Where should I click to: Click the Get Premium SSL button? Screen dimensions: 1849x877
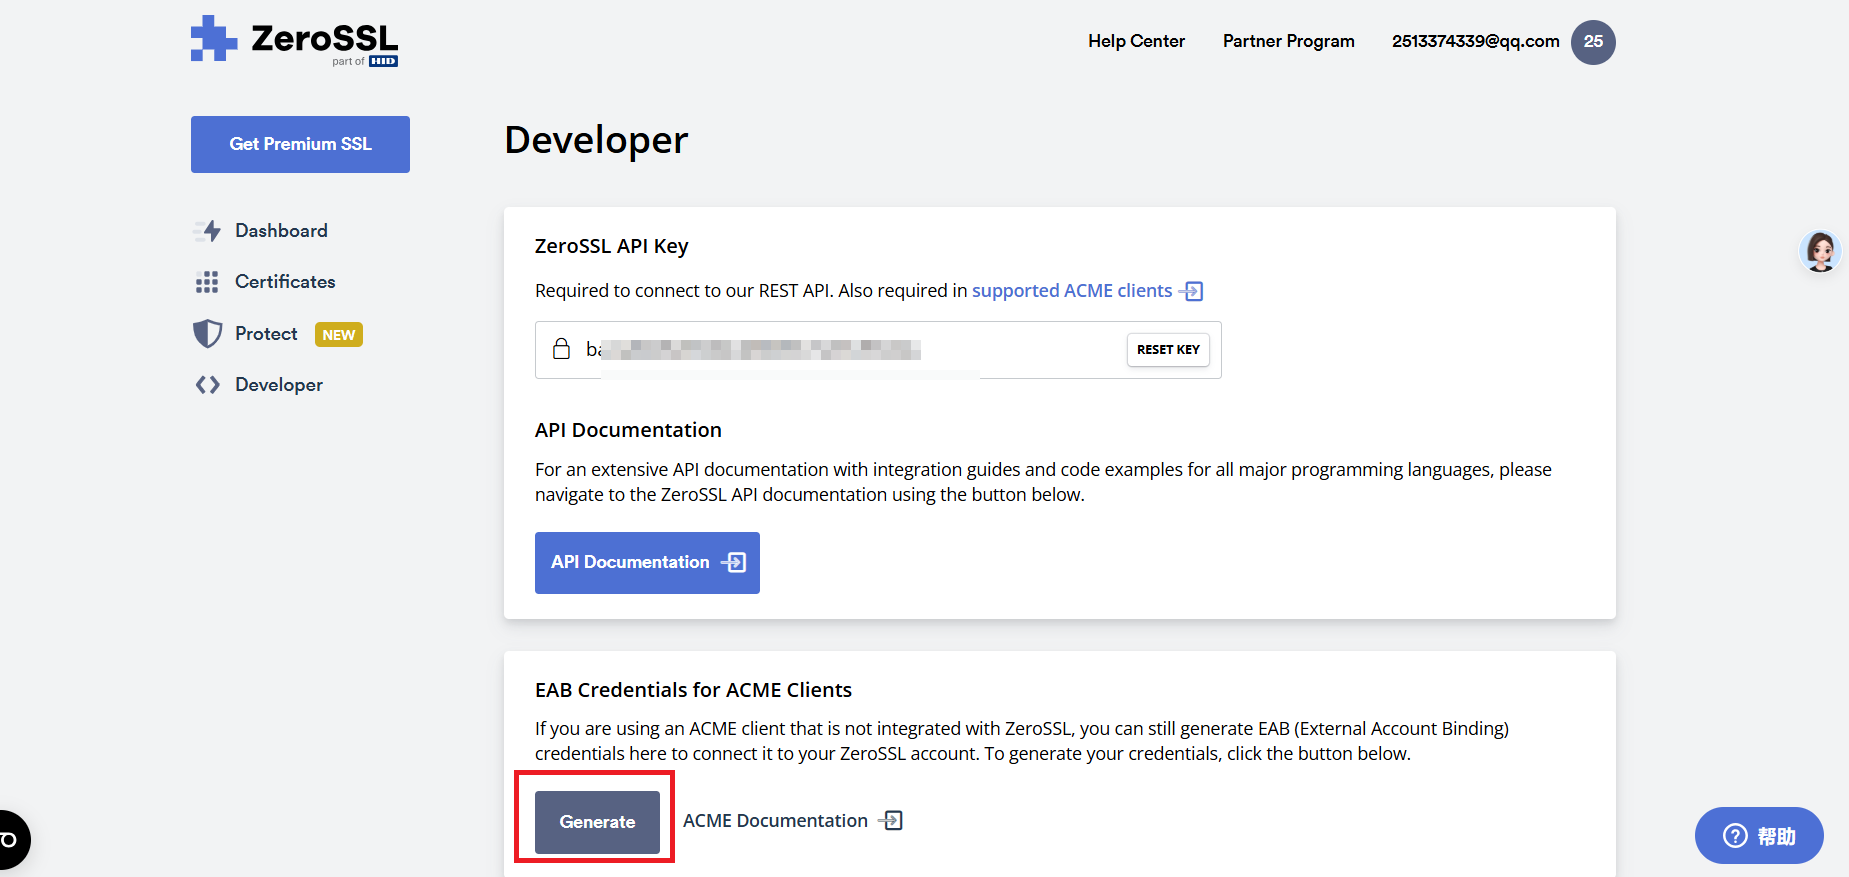coord(300,144)
